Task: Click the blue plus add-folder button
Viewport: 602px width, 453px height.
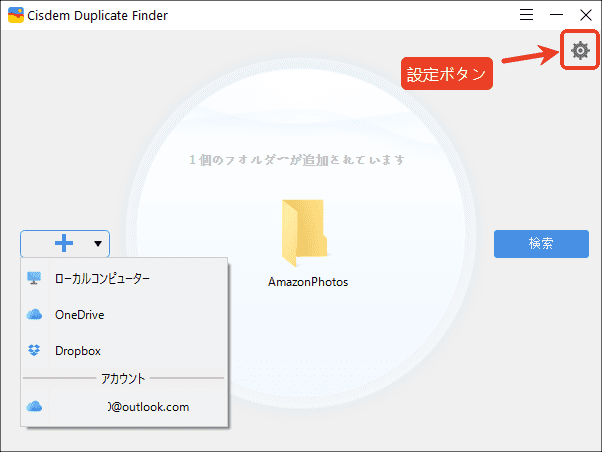Action: (x=64, y=243)
